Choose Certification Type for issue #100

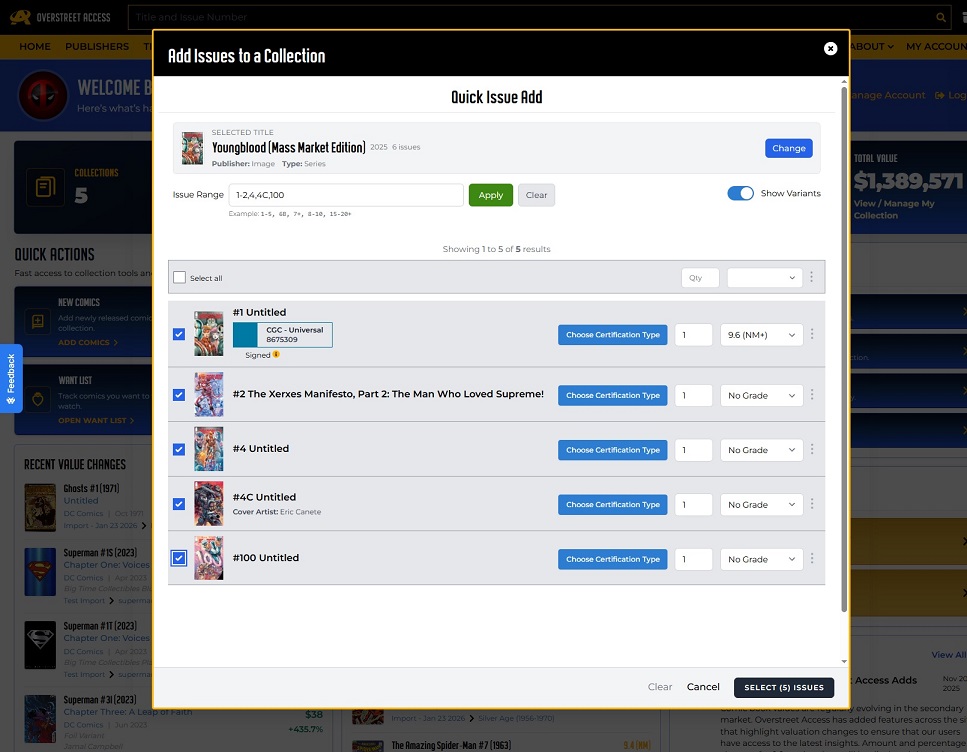tap(612, 559)
